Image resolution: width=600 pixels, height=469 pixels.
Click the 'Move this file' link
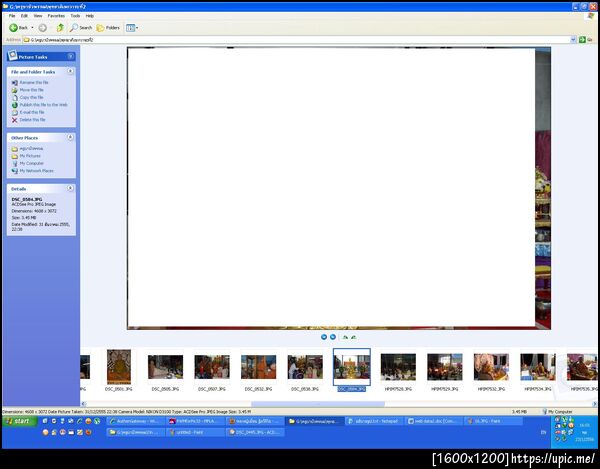pyautogui.click(x=31, y=90)
